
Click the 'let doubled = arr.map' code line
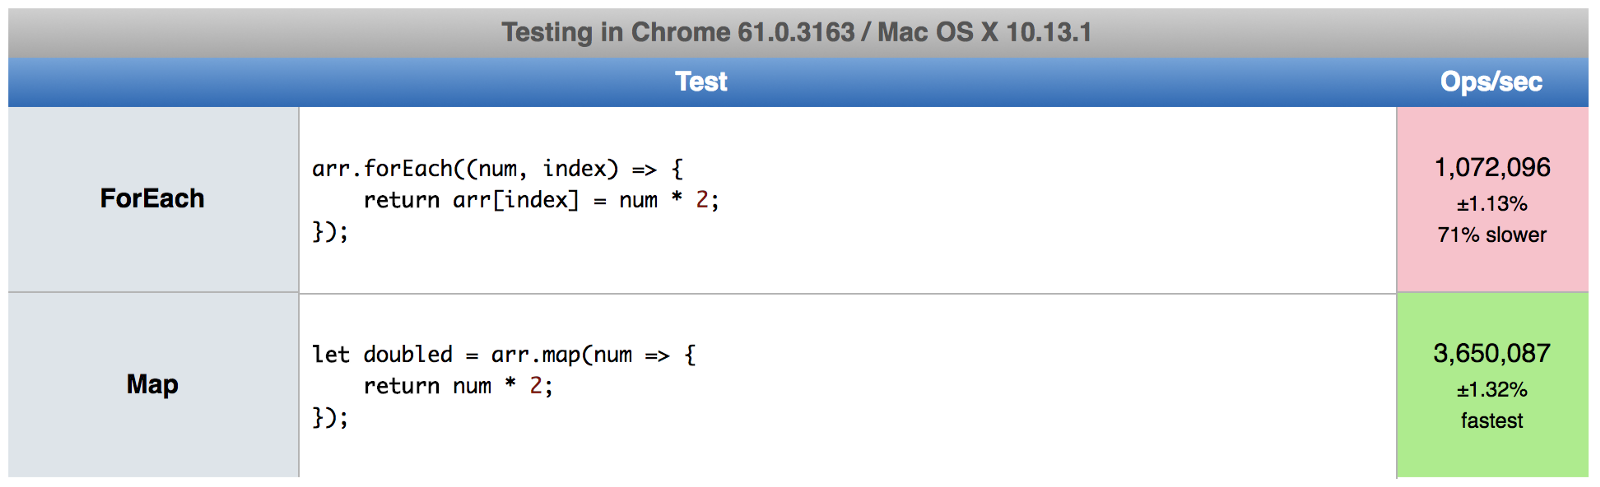(x=503, y=355)
